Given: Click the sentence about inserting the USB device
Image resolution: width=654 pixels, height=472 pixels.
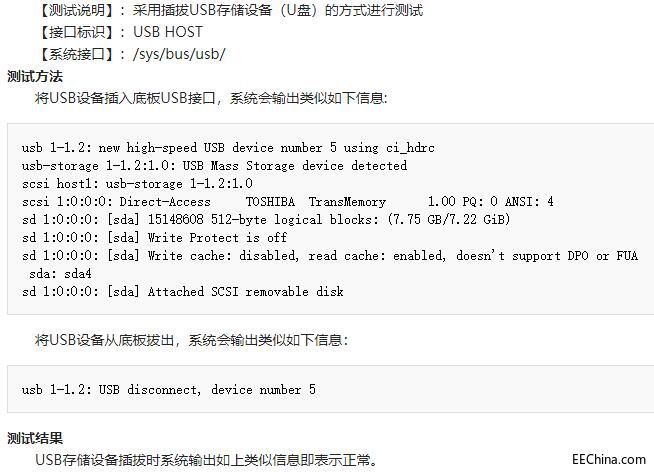Looking at the screenshot, I should pyautogui.click(x=211, y=98).
